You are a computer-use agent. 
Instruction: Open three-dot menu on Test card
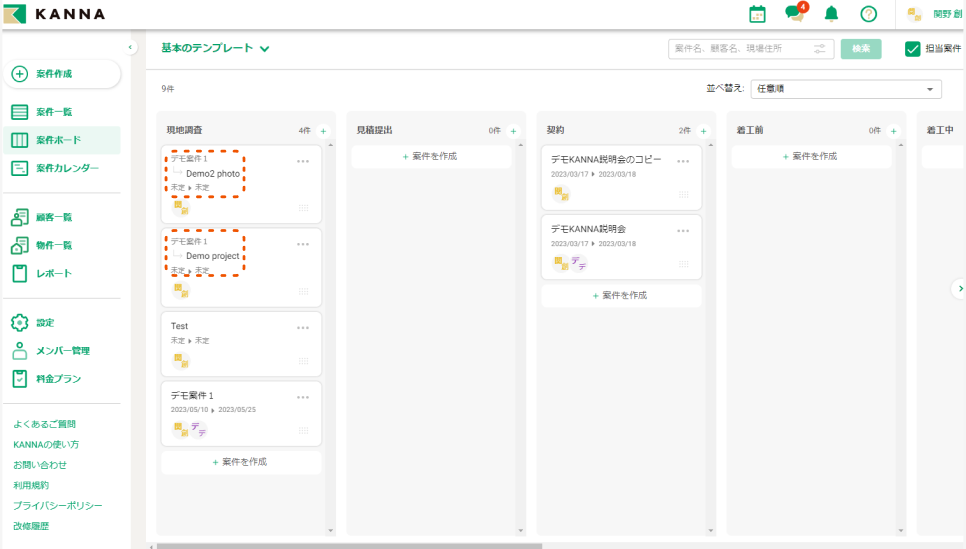pos(303,327)
